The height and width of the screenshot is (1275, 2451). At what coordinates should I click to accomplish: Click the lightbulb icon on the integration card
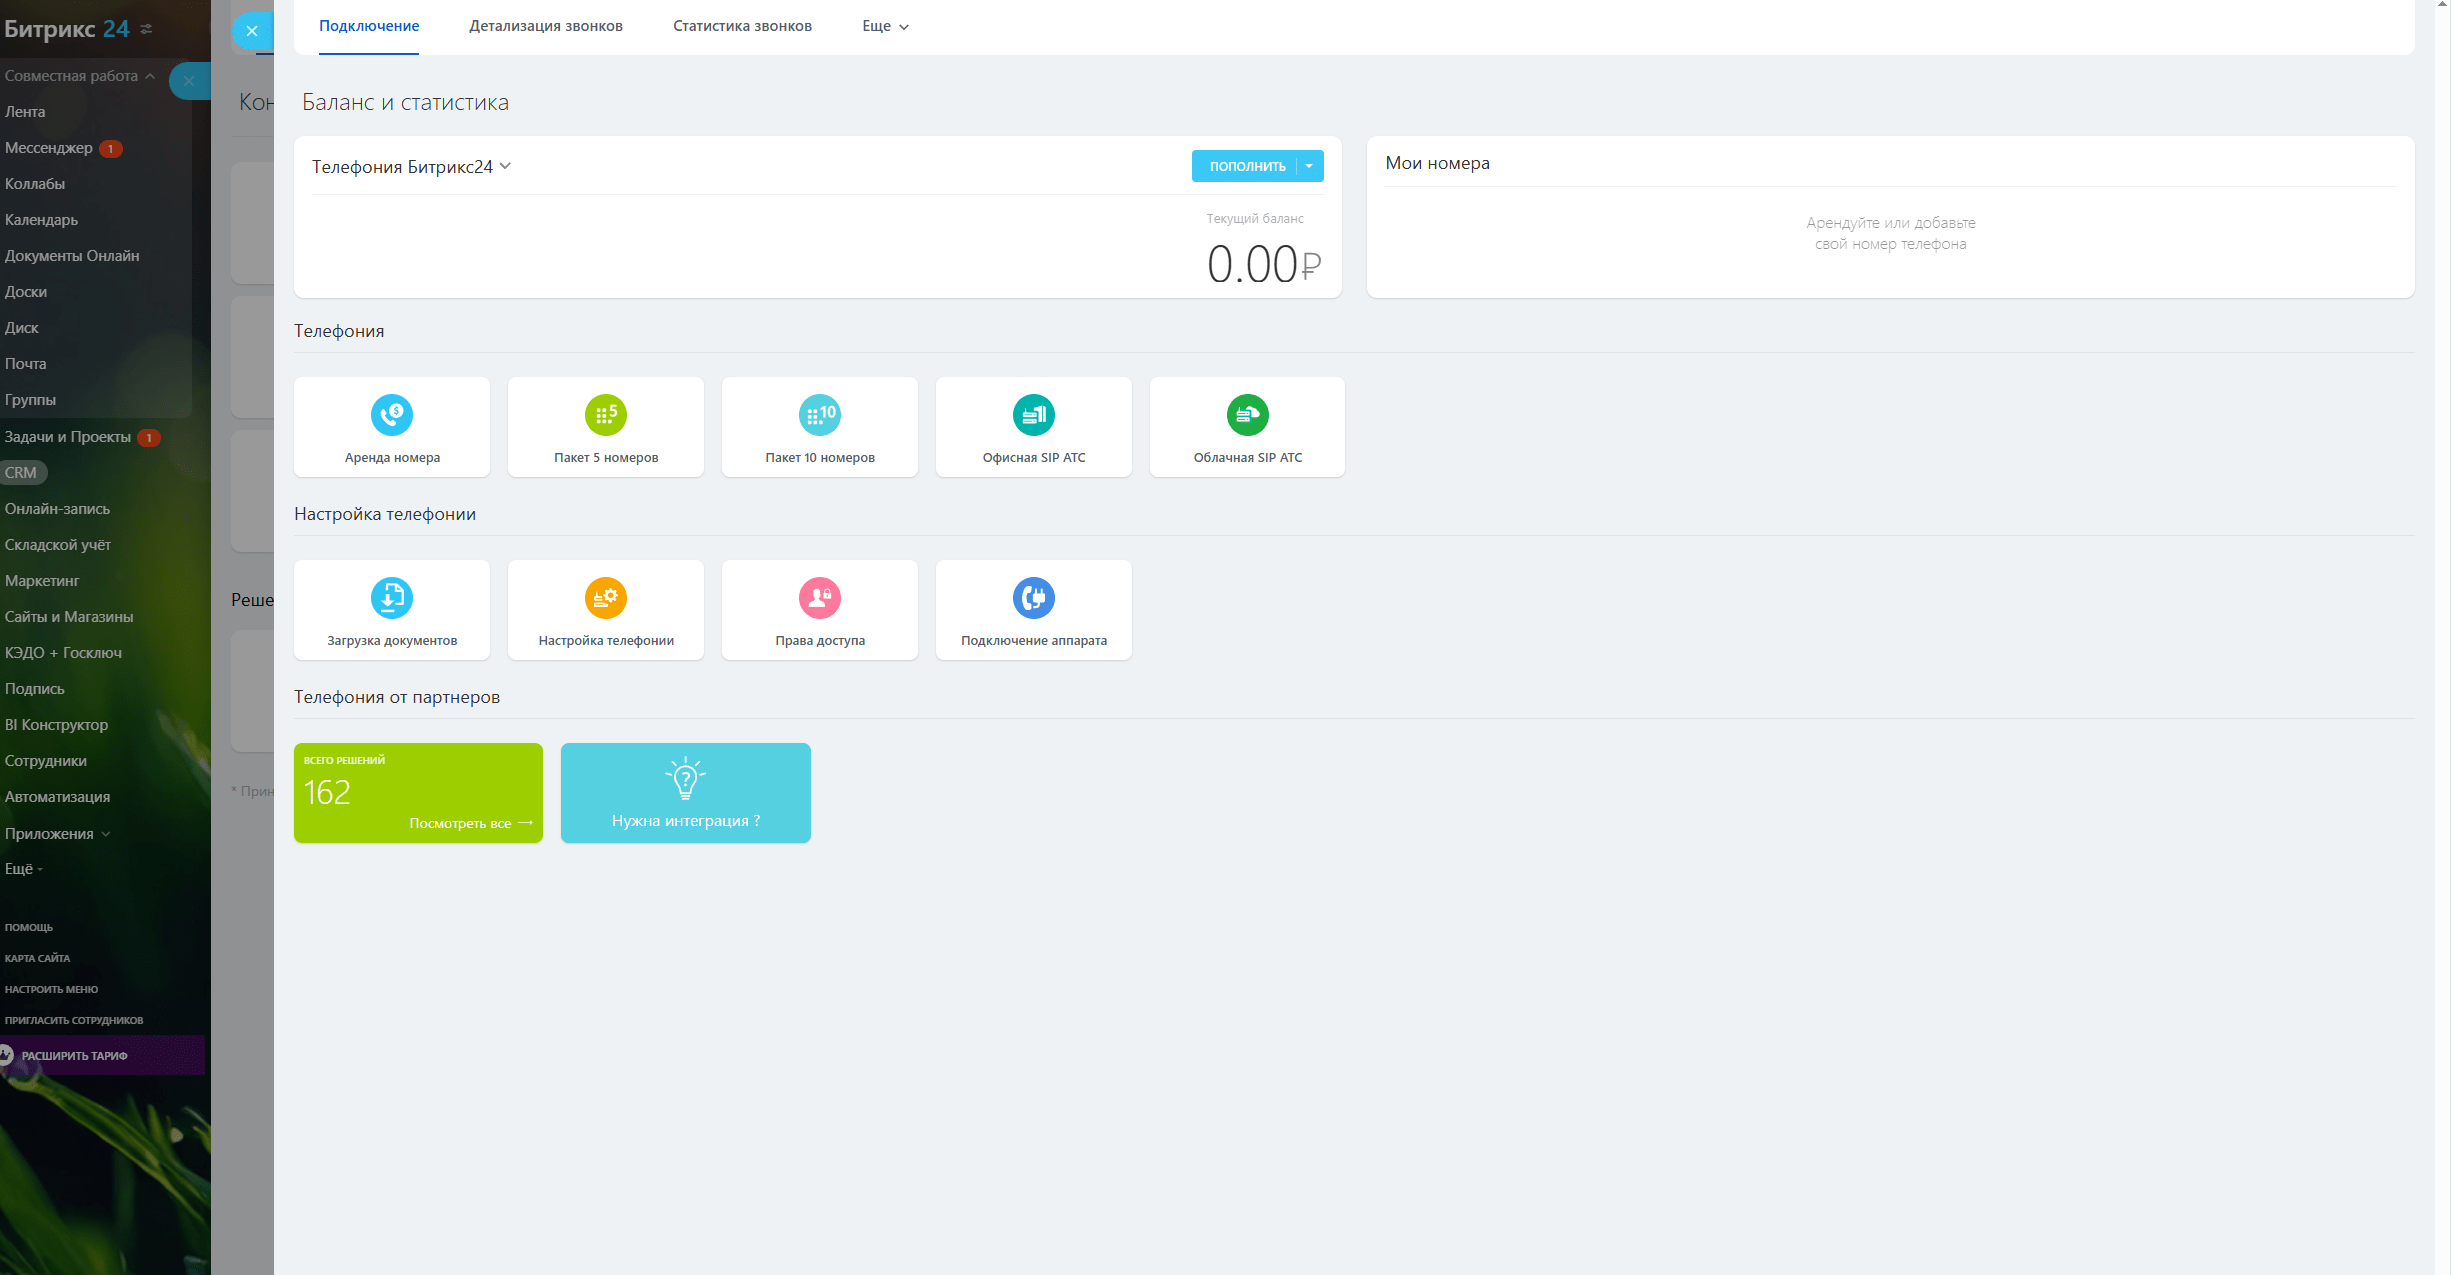point(686,779)
